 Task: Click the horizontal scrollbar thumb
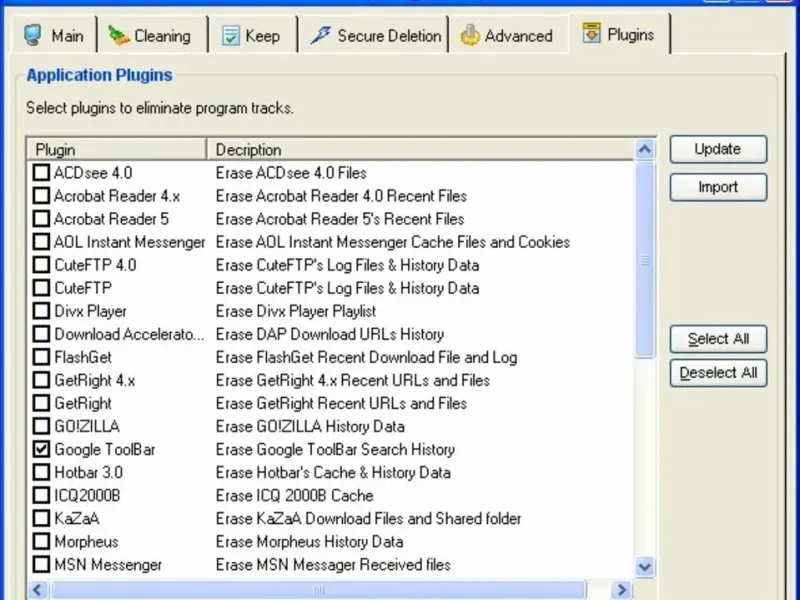[x=318, y=590]
